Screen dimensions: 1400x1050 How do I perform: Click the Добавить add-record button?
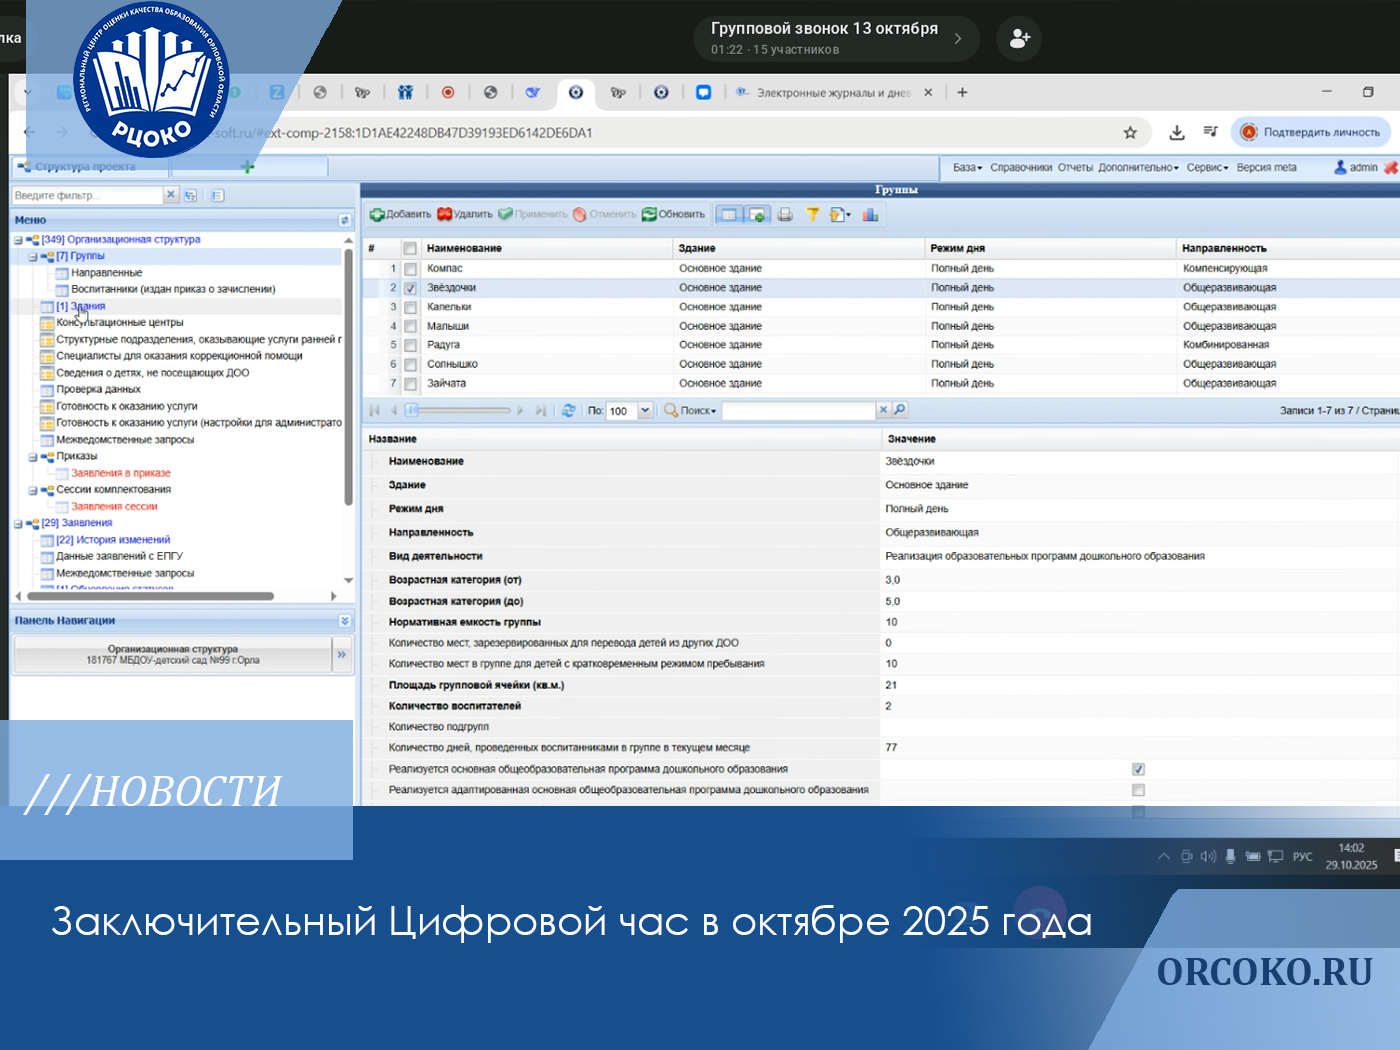tap(400, 214)
